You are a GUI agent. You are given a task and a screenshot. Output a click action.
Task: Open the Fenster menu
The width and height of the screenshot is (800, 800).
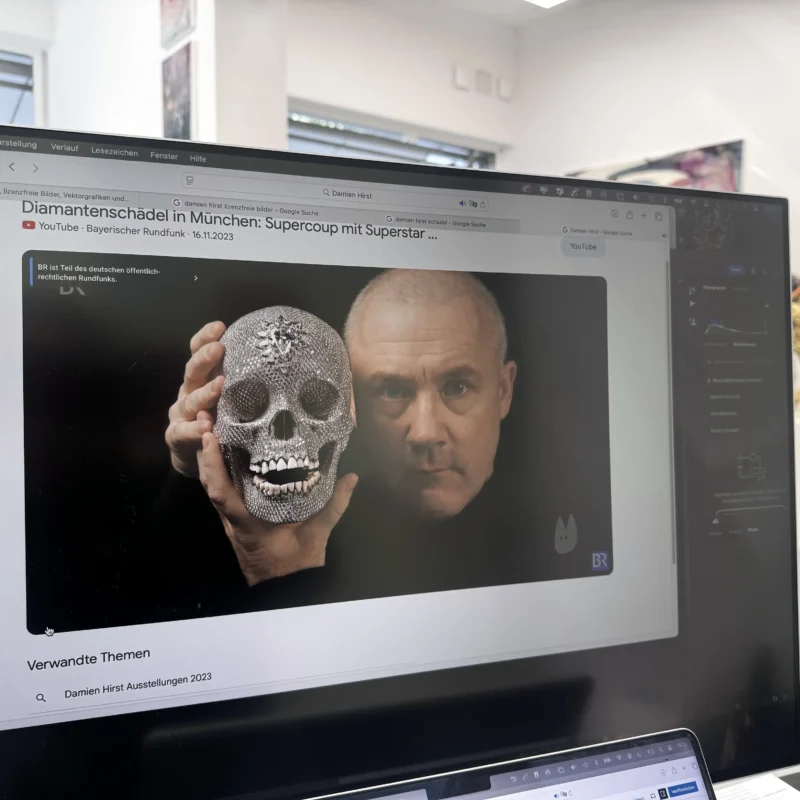(164, 156)
